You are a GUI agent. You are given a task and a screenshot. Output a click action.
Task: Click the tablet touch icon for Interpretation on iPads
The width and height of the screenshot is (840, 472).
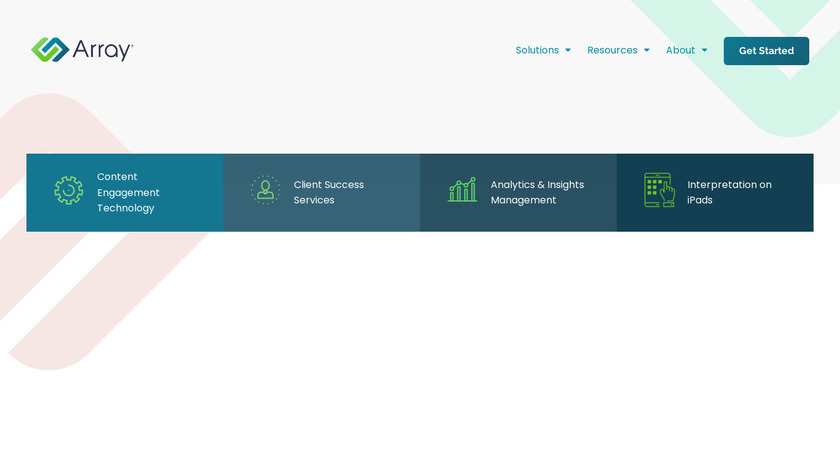coord(659,190)
